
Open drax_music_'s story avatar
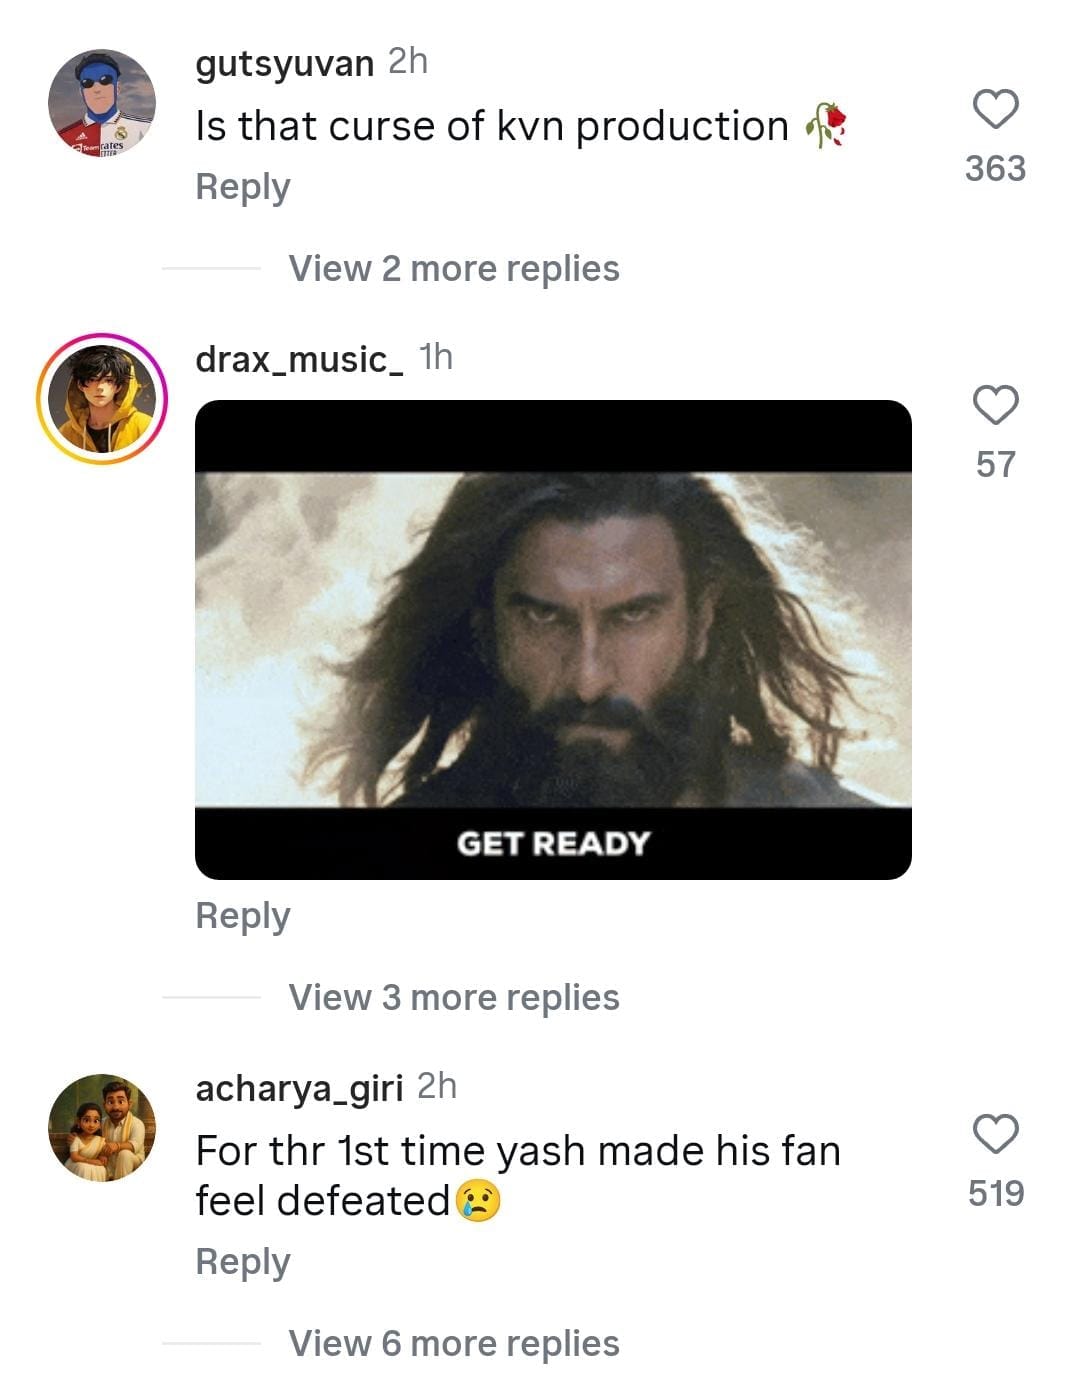coord(102,399)
